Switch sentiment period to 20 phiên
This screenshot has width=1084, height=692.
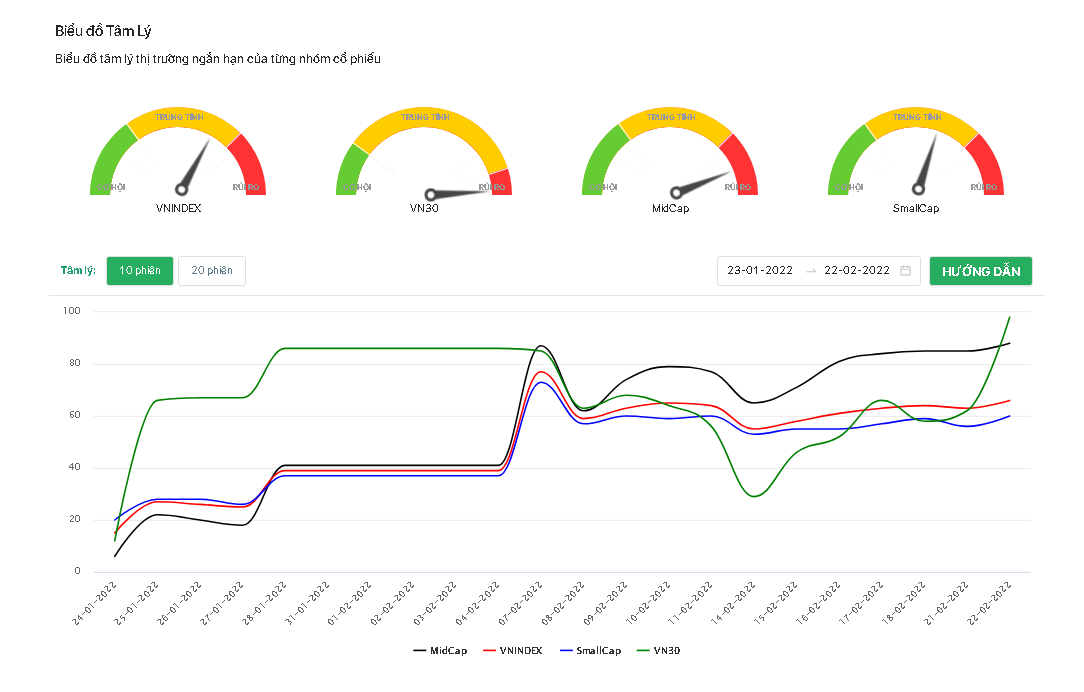212,271
